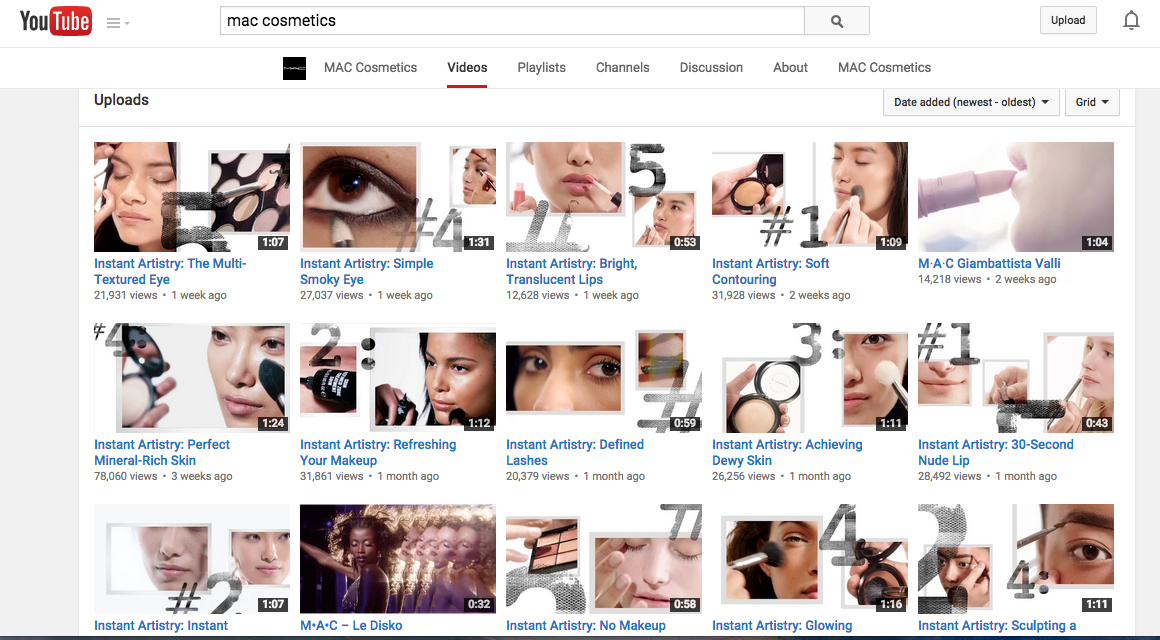Play the Bright, Translucent Lips thumbnail

(604, 197)
